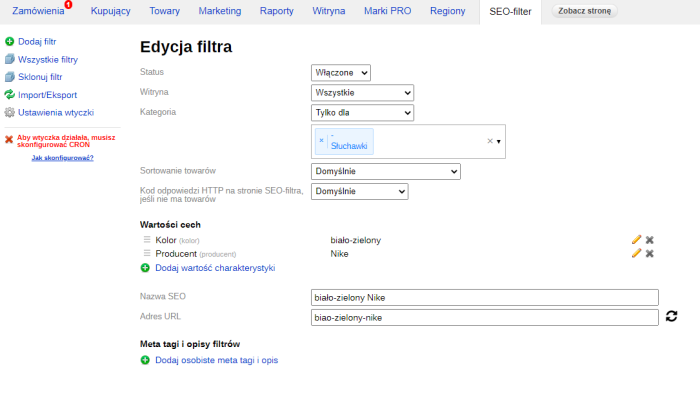Click green plus icon beside Dodaj osobiste meta tagi

[x=145, y=360]
